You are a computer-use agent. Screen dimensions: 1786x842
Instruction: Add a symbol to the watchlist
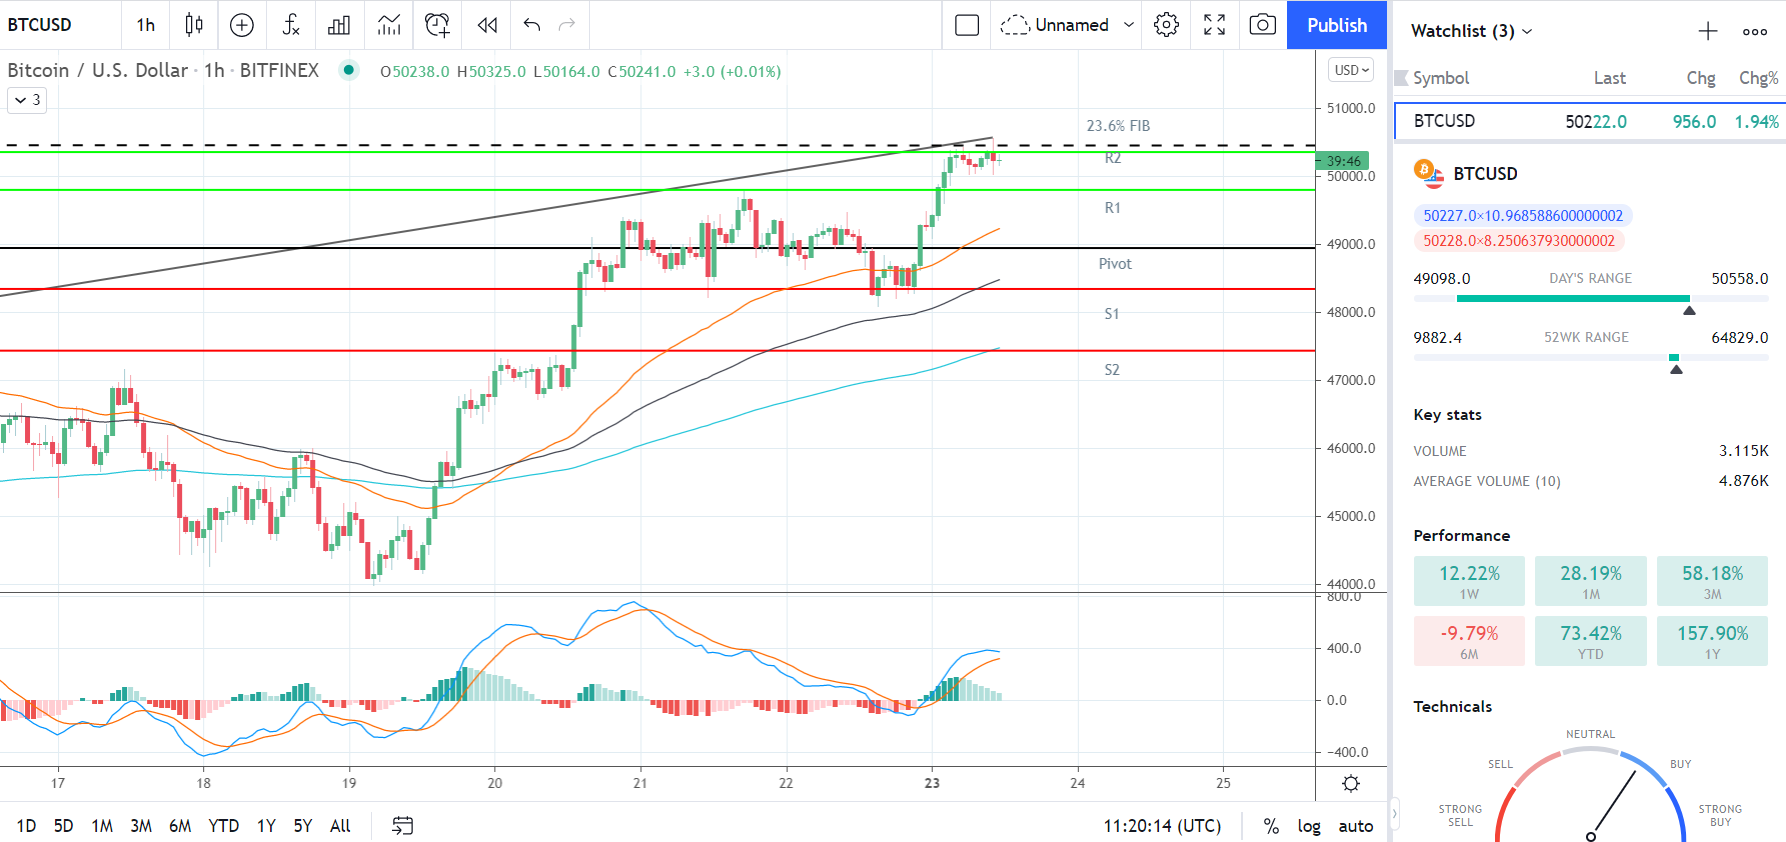[1708, 31]
